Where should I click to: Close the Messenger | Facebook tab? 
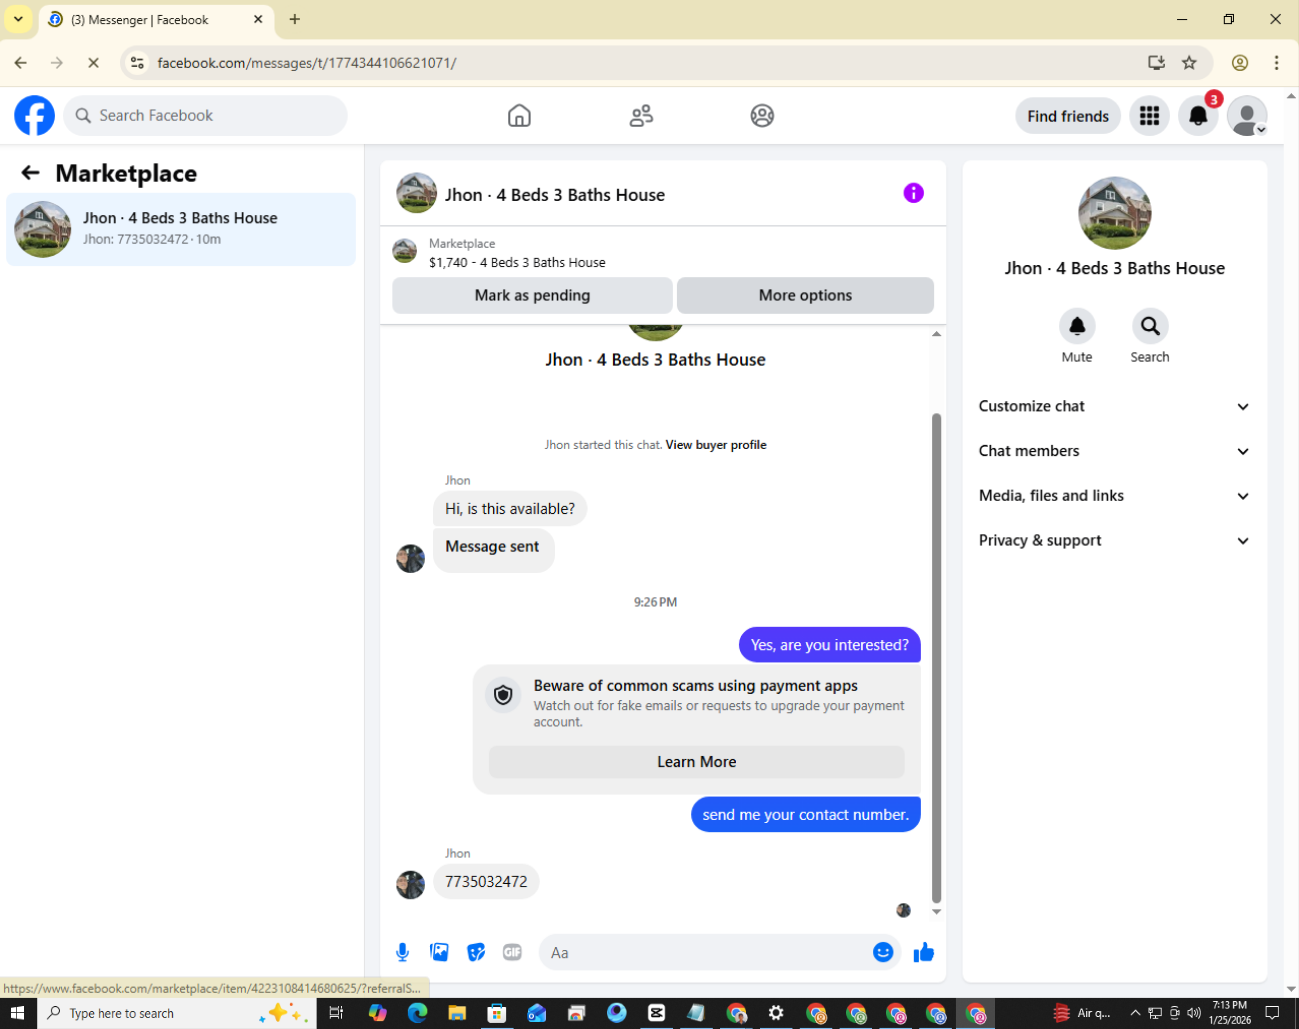[x=258, y=19]
